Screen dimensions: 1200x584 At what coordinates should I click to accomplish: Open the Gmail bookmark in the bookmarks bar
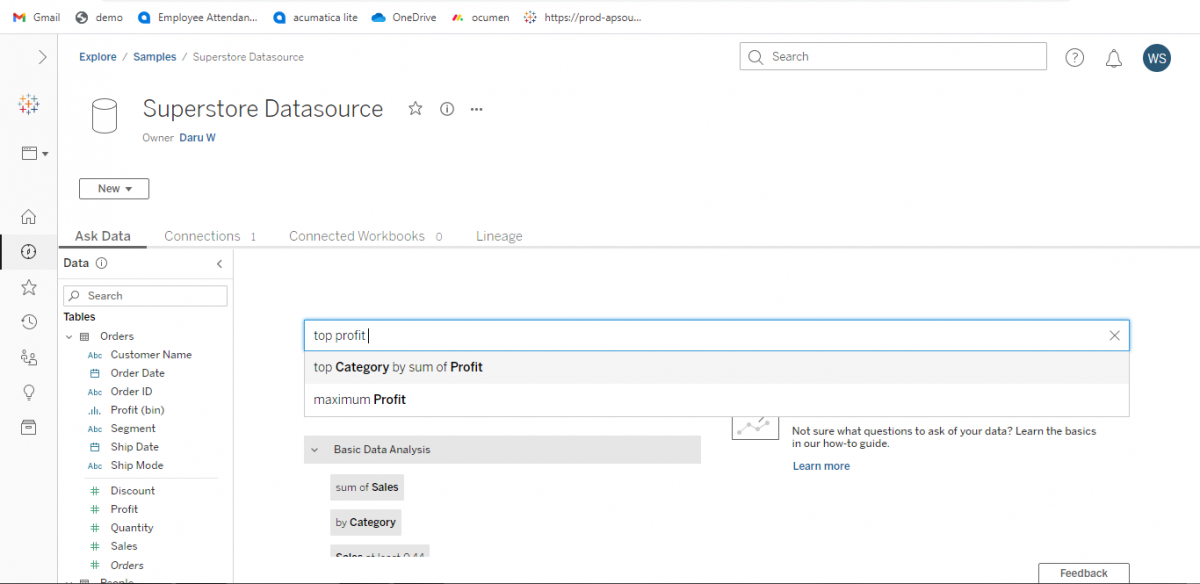click(x=36, y=16)
